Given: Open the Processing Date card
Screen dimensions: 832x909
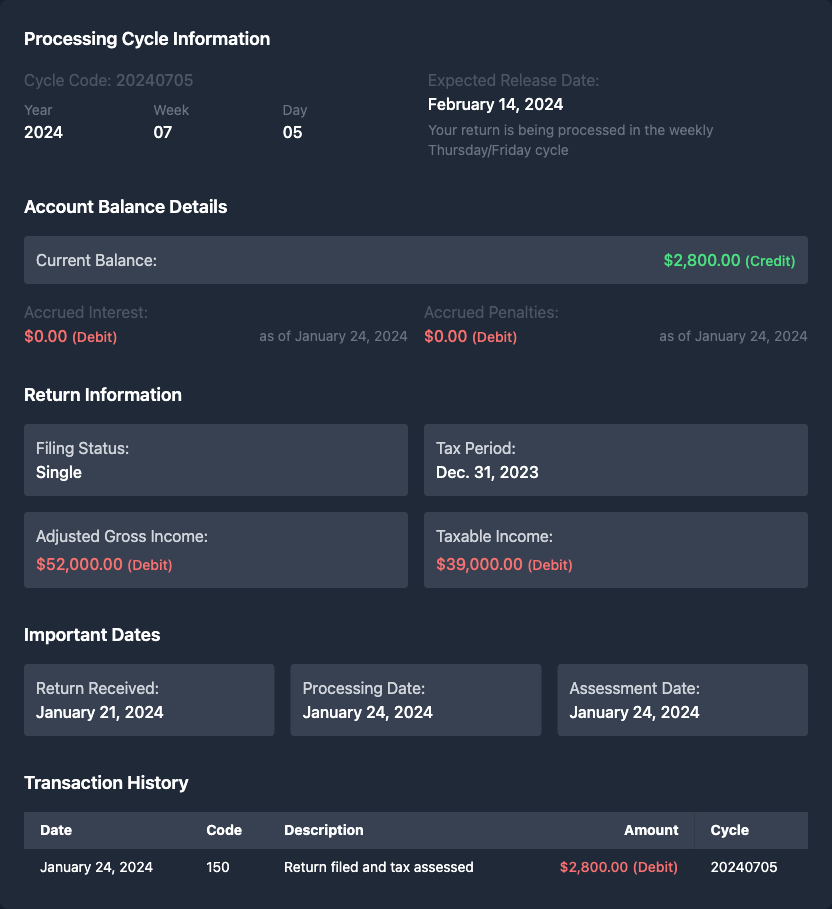Looking at the screenshot, I should click(x=415, y=700).
